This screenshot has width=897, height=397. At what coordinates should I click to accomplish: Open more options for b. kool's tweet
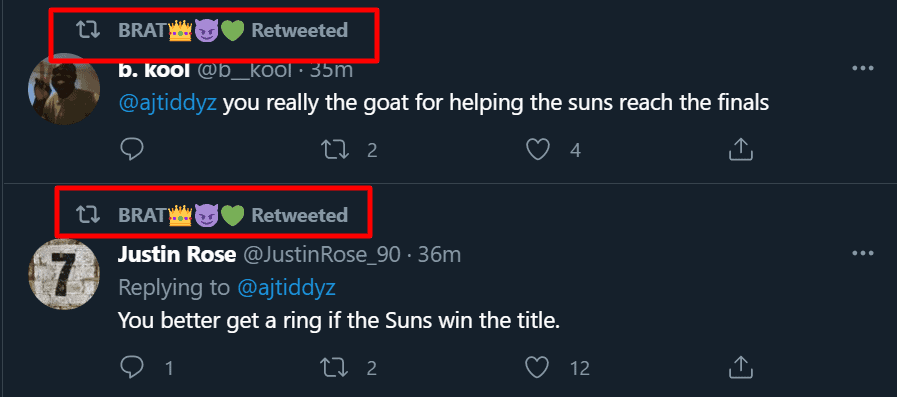(x=863, y=69)
